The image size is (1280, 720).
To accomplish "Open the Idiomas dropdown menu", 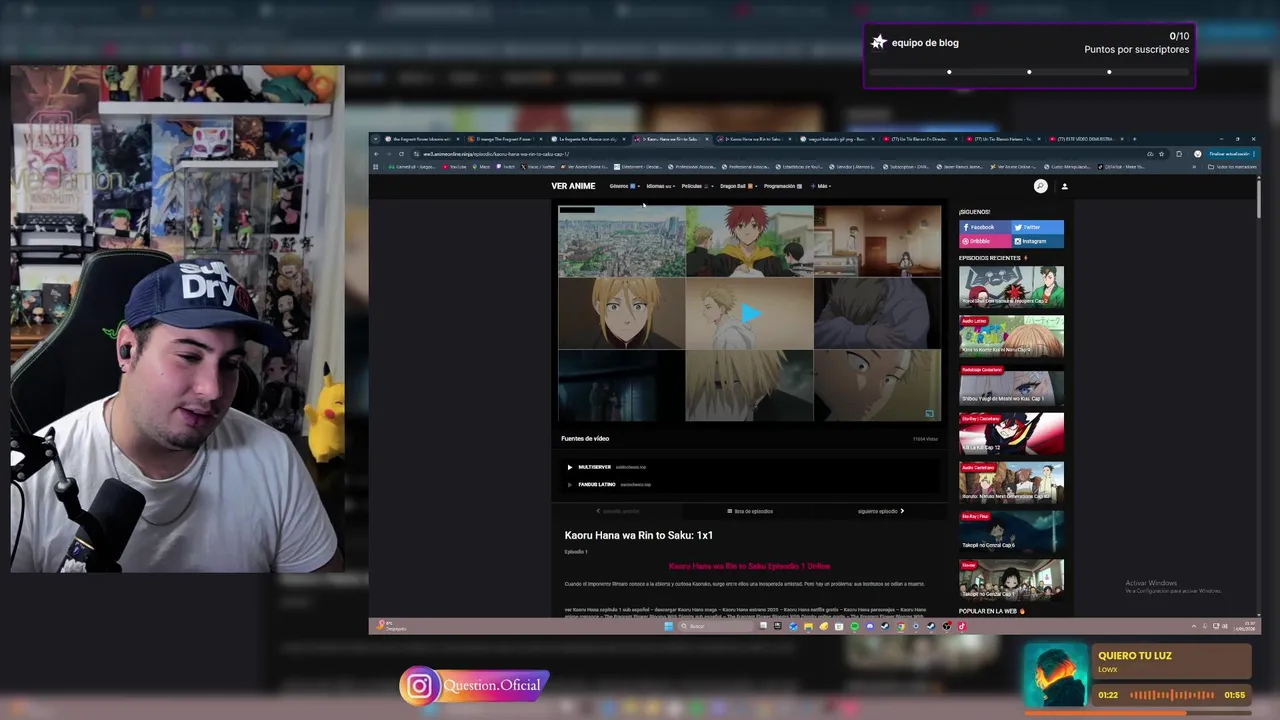I will 659,186.
